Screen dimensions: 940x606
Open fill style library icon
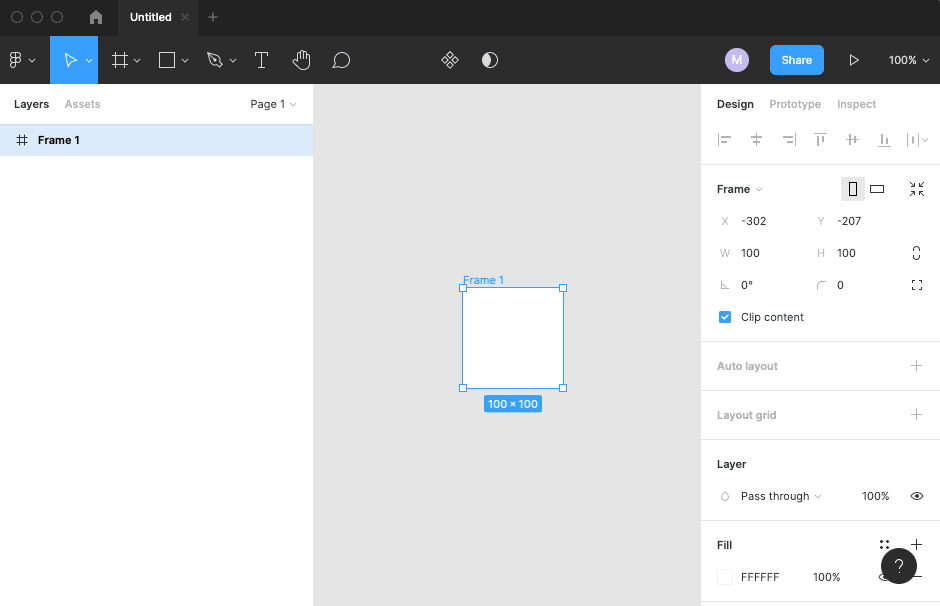click(x=884, y=544)
